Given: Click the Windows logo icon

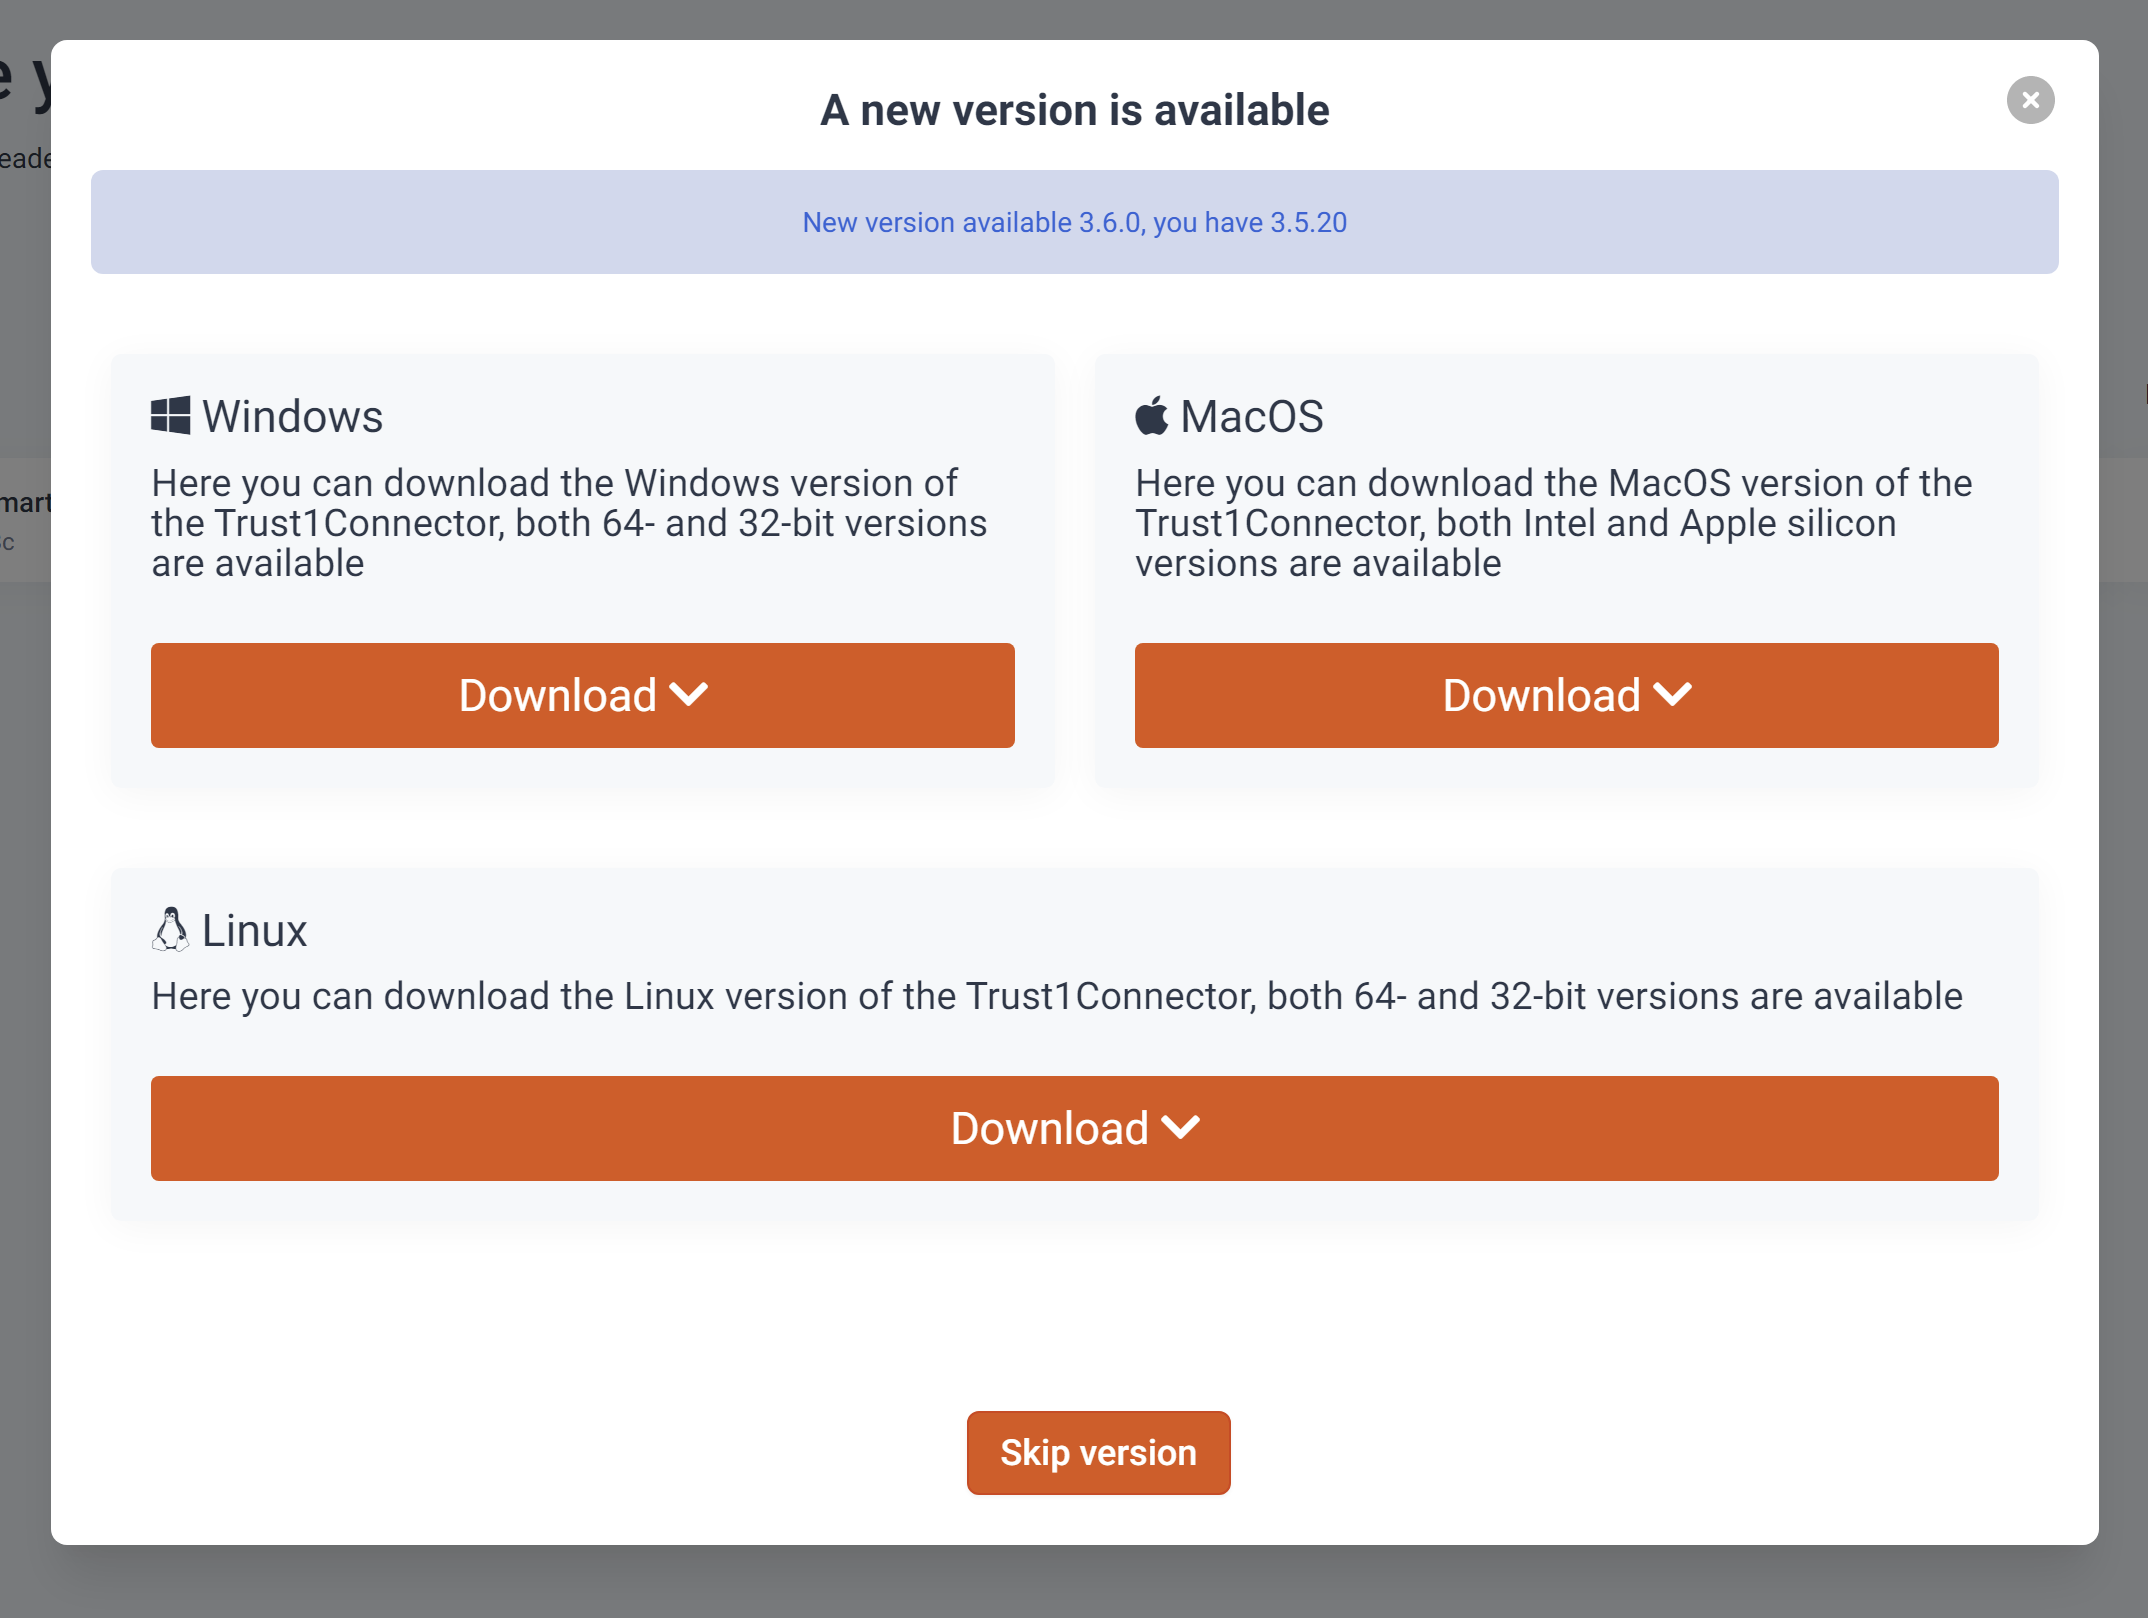Looking at the screenshot, I should [x=171, y=416].
